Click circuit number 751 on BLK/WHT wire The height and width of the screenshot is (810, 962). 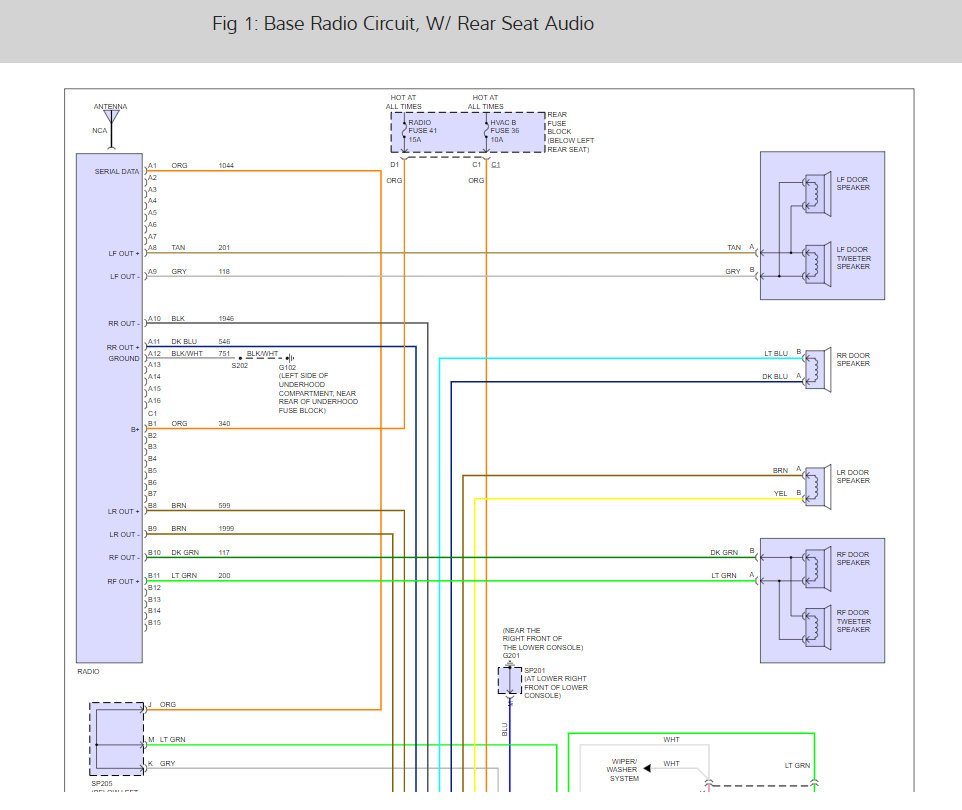(x=224, y=353)
